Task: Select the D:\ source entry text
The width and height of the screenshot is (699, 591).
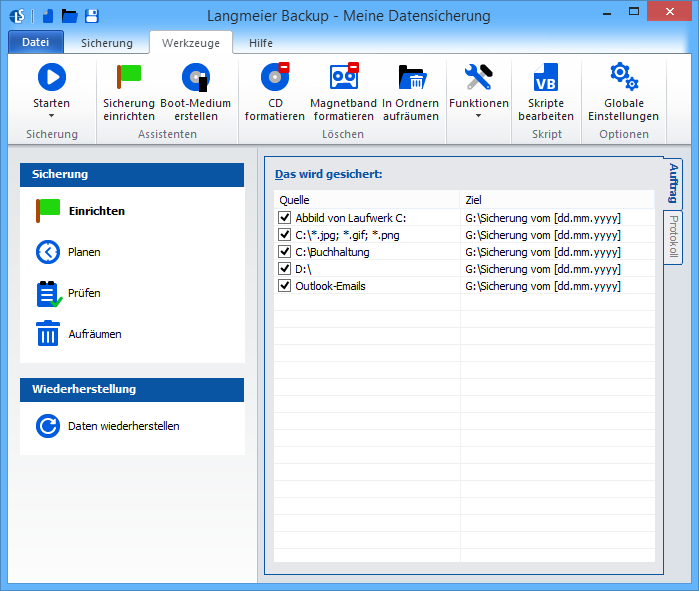Action: [303, 269]
